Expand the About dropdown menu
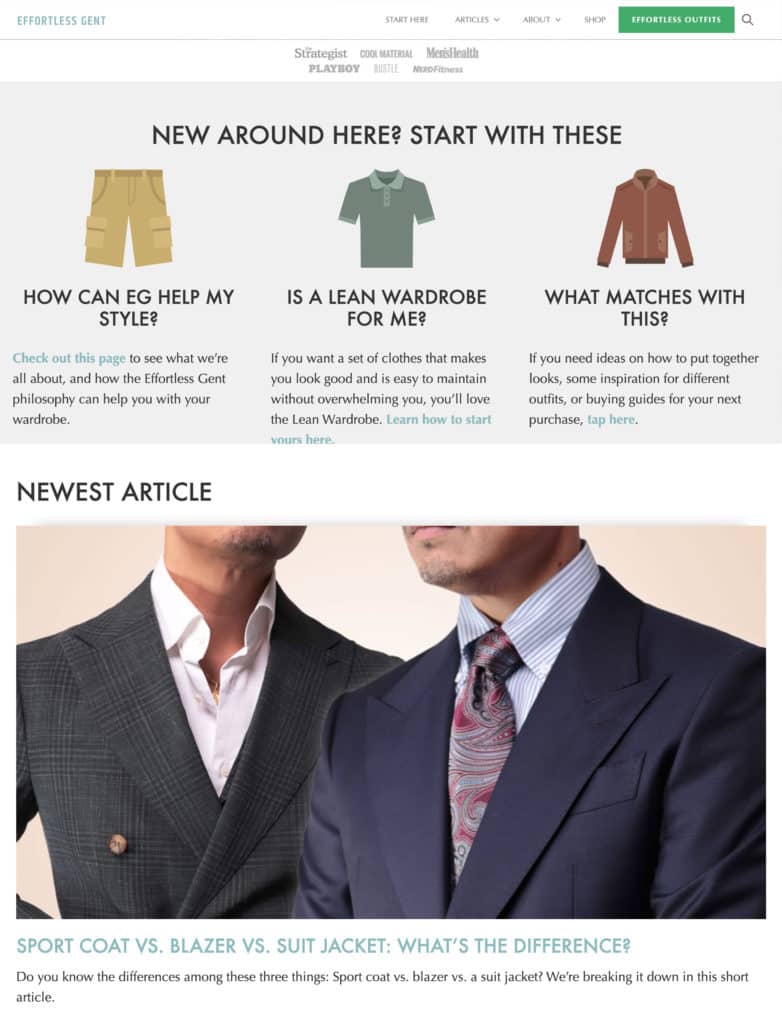Screen dimensions: 782x1024 pos(542,20)
